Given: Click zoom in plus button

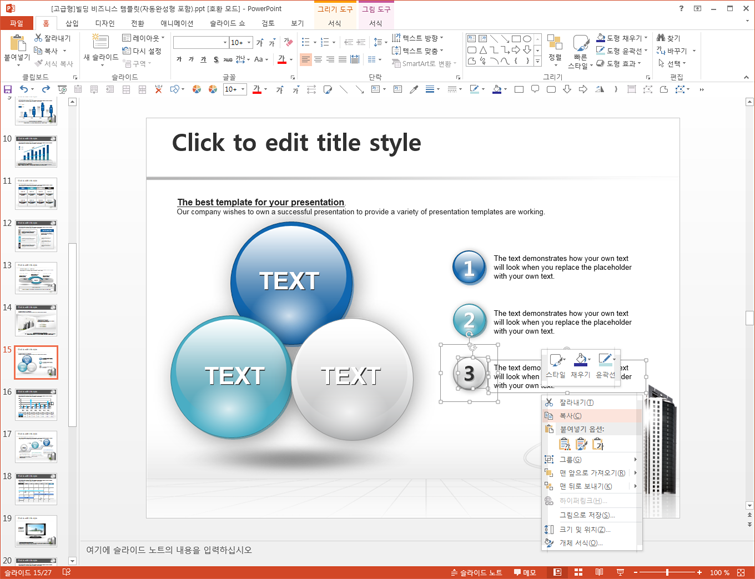Looking at the screenshot, I should coord(699,572).
